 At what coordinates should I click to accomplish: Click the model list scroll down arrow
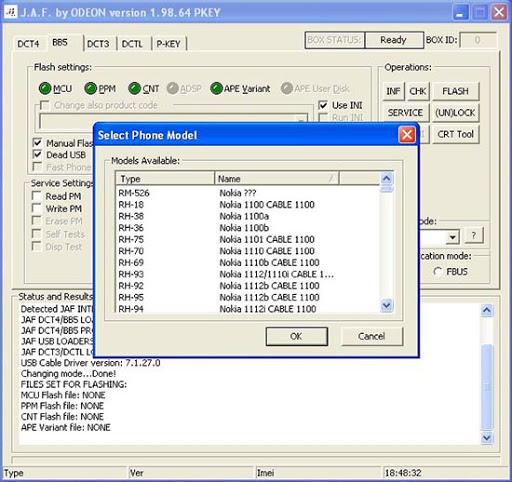click(387, 305)
